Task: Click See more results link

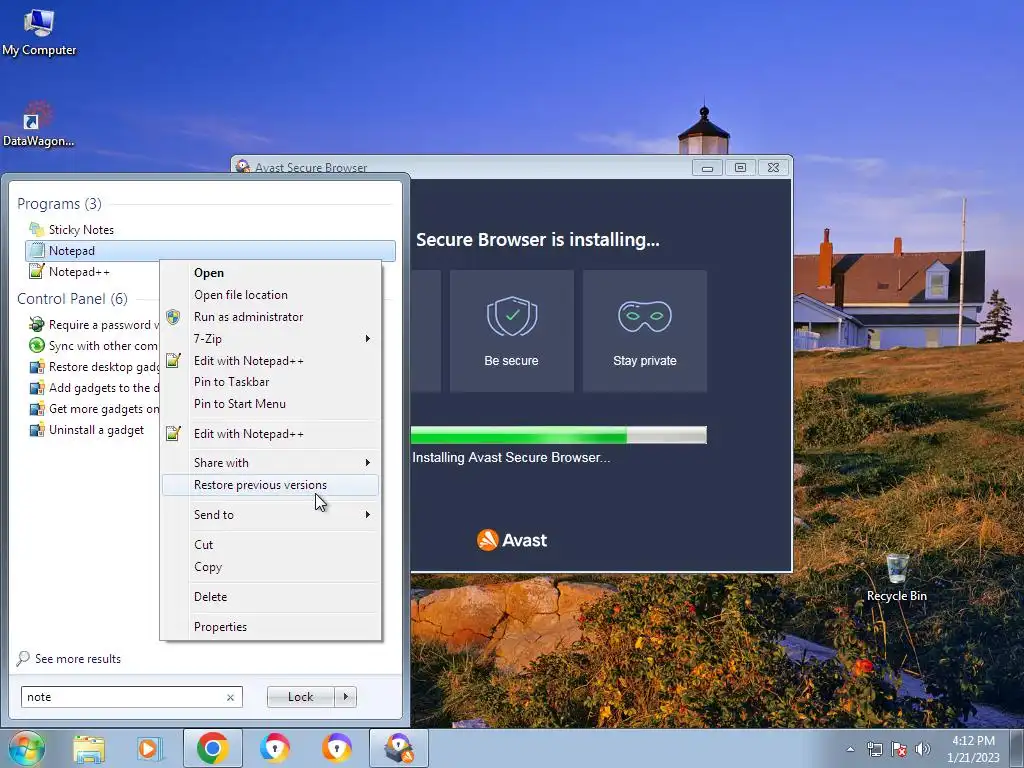Action: point(78,659)
